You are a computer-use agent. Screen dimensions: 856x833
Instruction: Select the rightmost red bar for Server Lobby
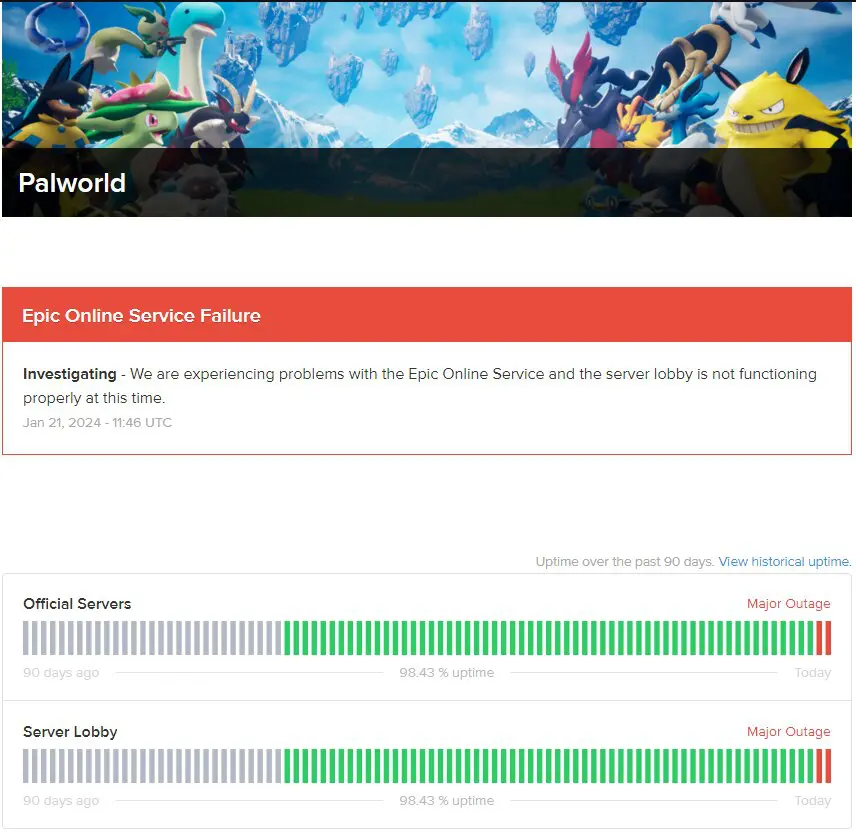[x=828, y=766]
